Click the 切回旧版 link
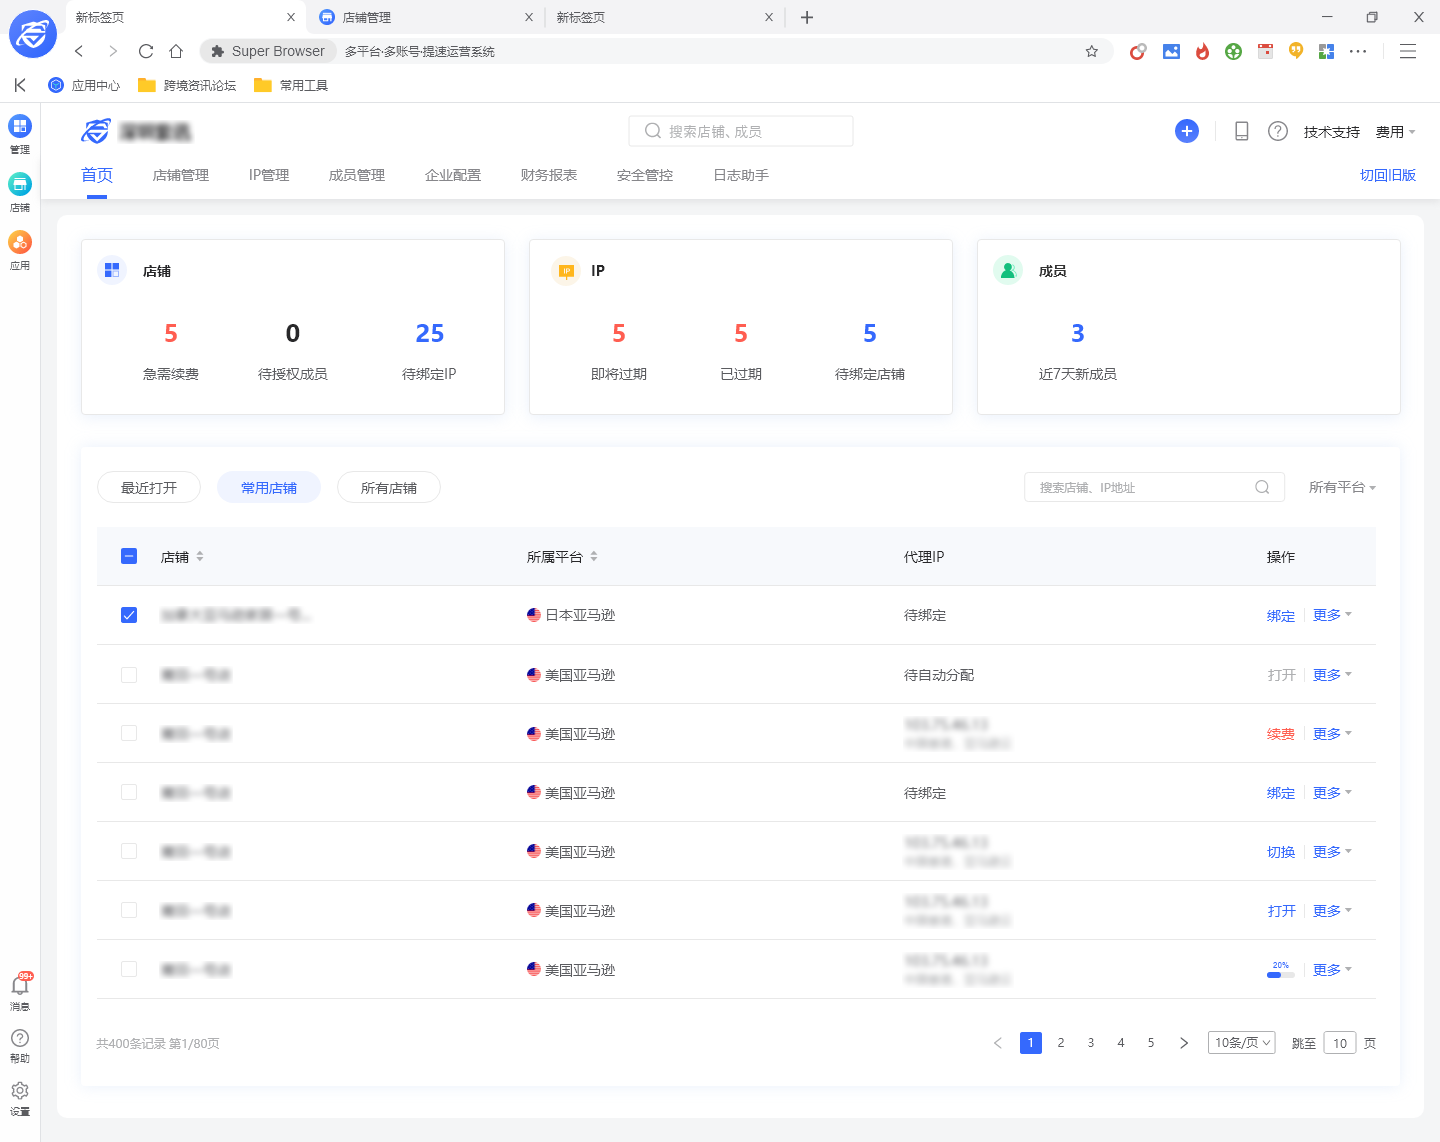Image resolution: width=1440 pixels, height=1142 pixels. click(x=1387, y=175)
